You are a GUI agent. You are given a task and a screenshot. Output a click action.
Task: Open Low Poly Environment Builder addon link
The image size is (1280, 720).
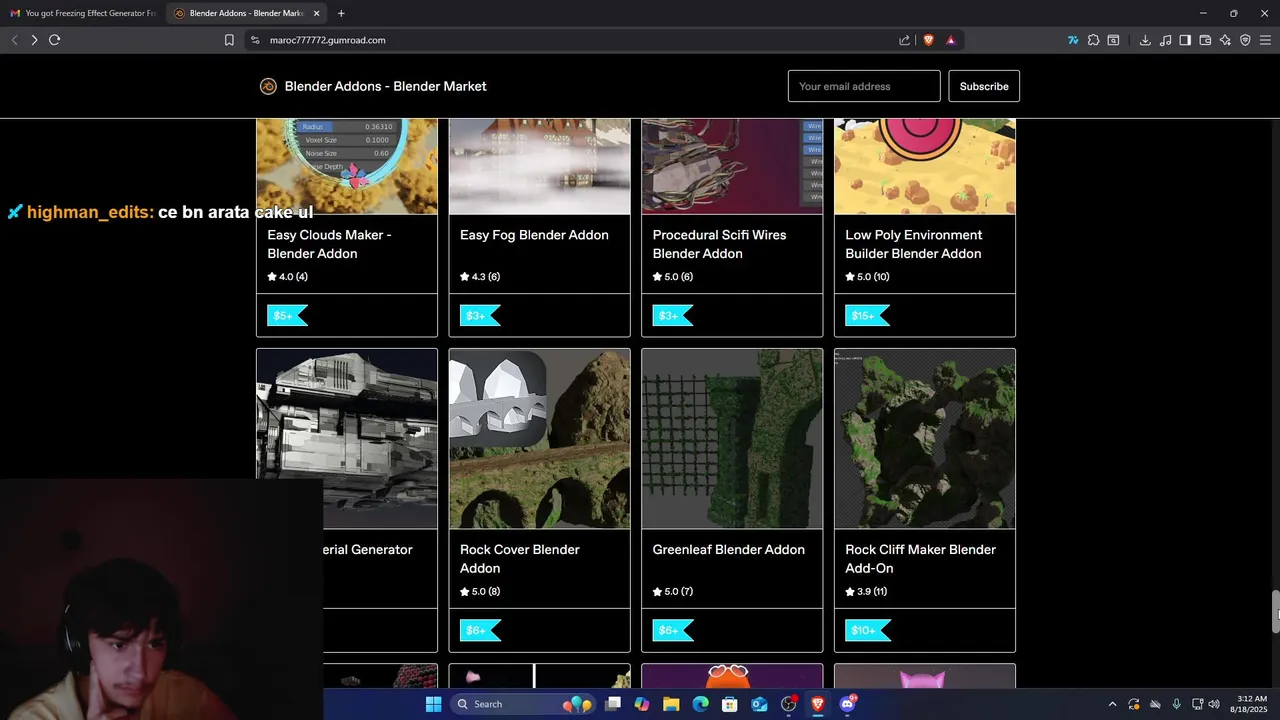914,244
